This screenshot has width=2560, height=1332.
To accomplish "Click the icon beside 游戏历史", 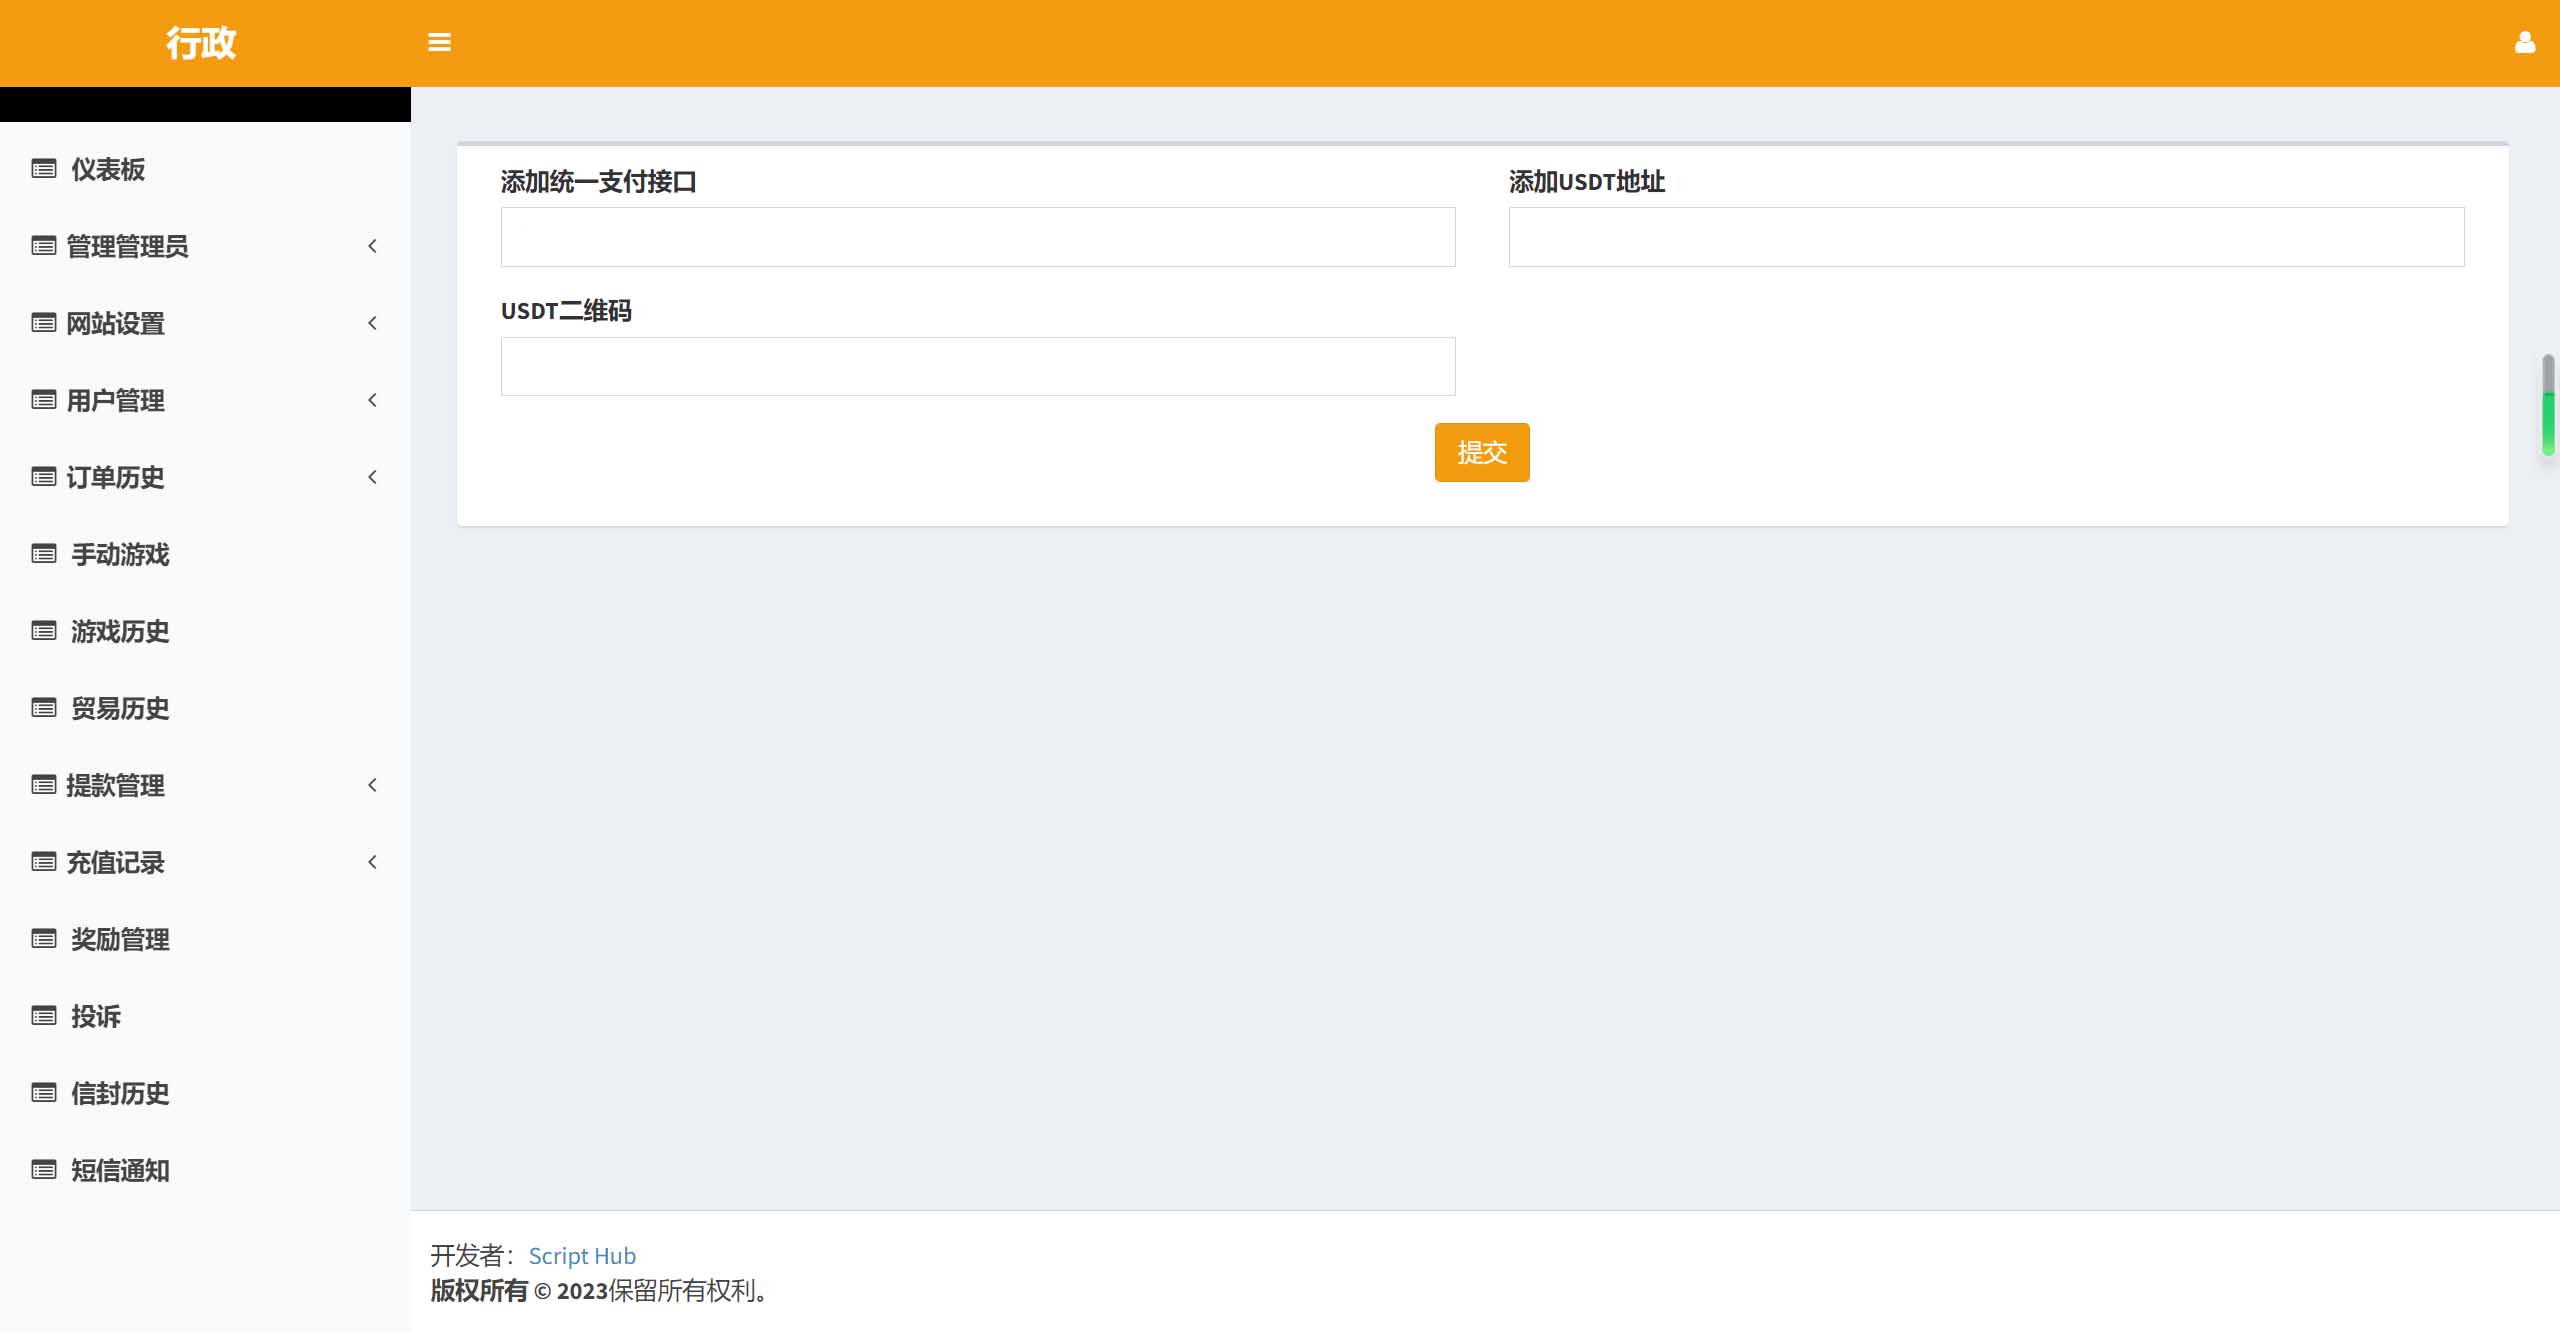I will (44, 631).
